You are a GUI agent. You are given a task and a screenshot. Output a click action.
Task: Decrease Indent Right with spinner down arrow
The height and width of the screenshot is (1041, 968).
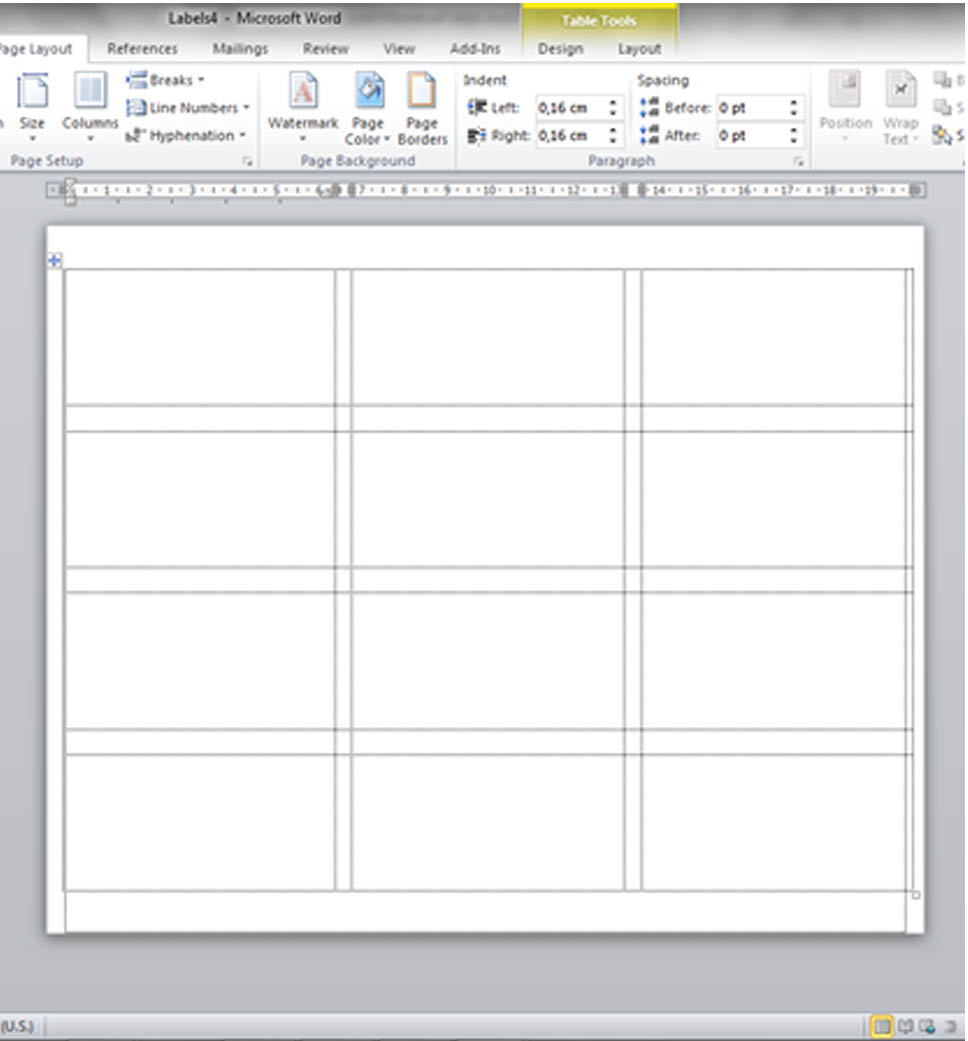pyautogui.click(x=613, y=141)
